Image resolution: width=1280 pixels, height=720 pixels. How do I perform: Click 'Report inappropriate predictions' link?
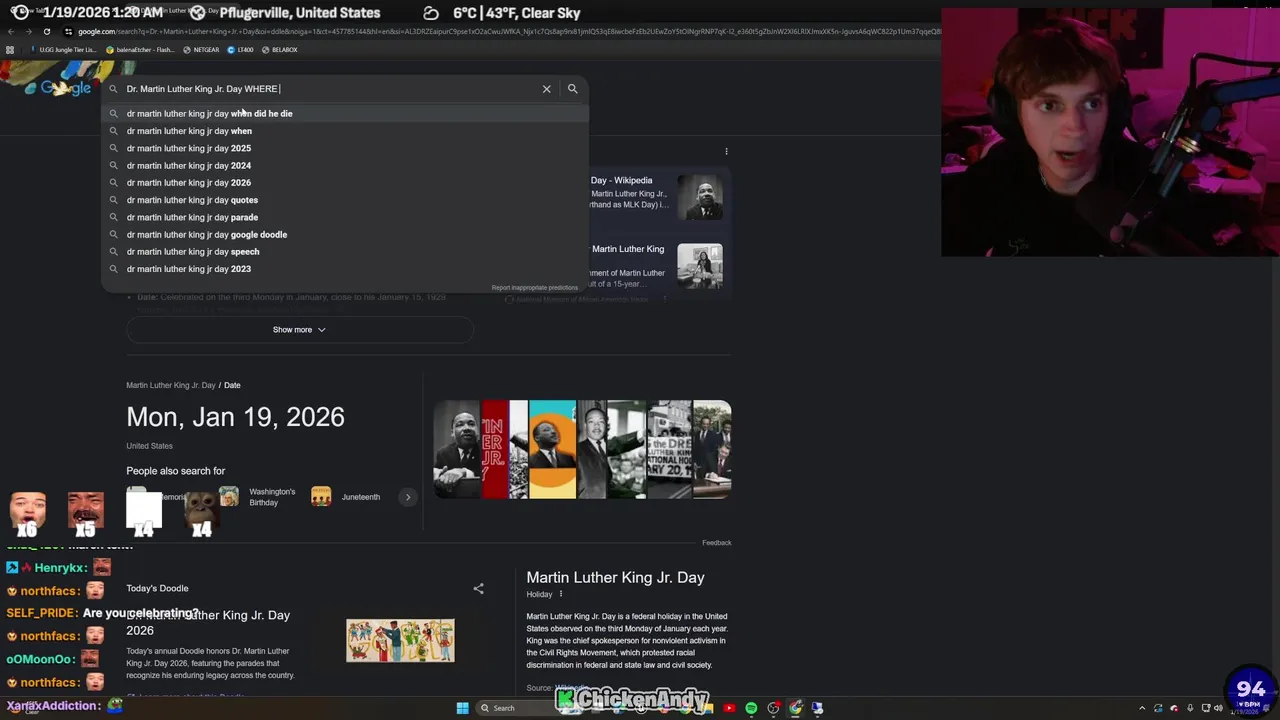coord(534,288)
